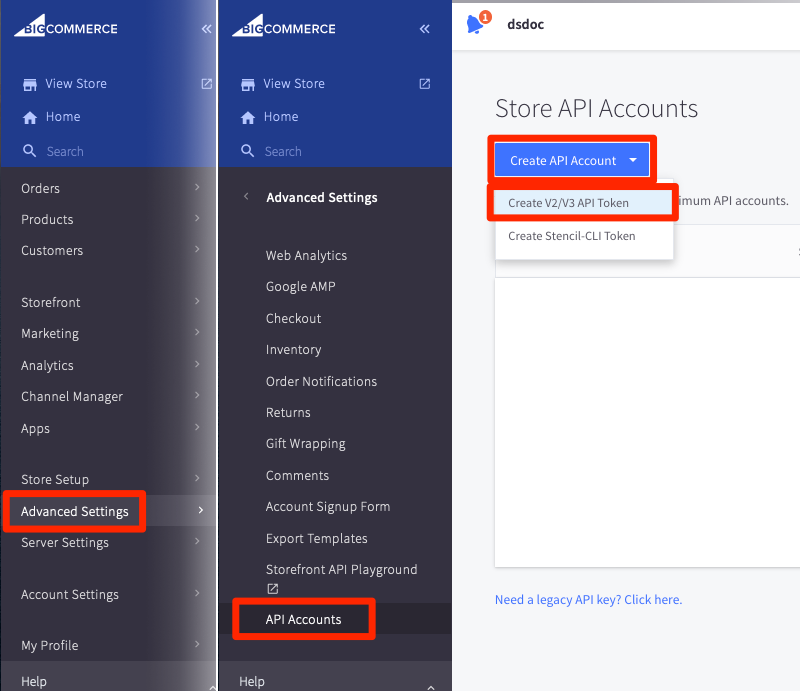Click the external link icon under Storefront API Playground

[273, 589]
